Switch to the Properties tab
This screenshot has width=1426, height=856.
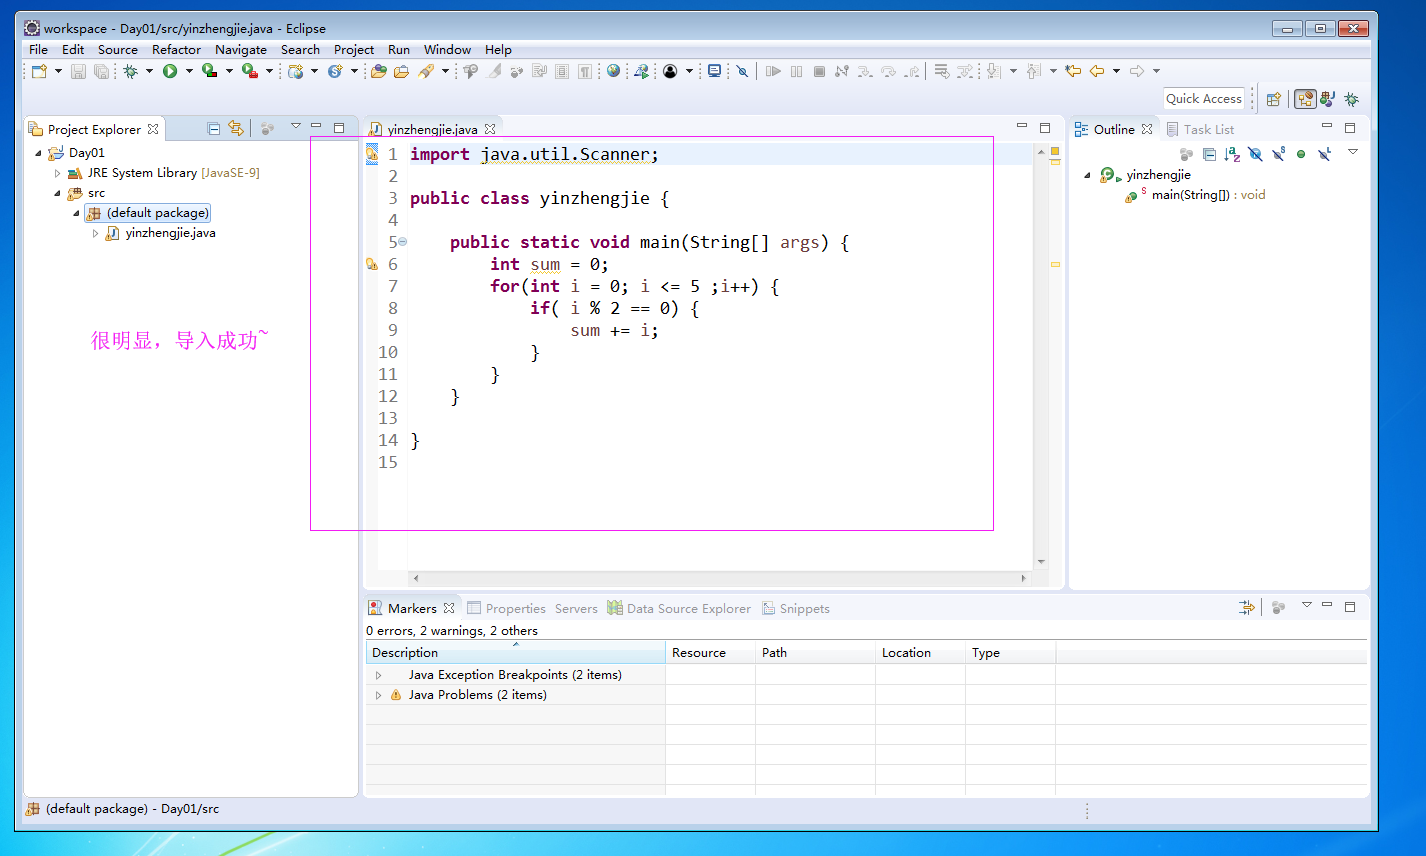(x=515, y=608)
